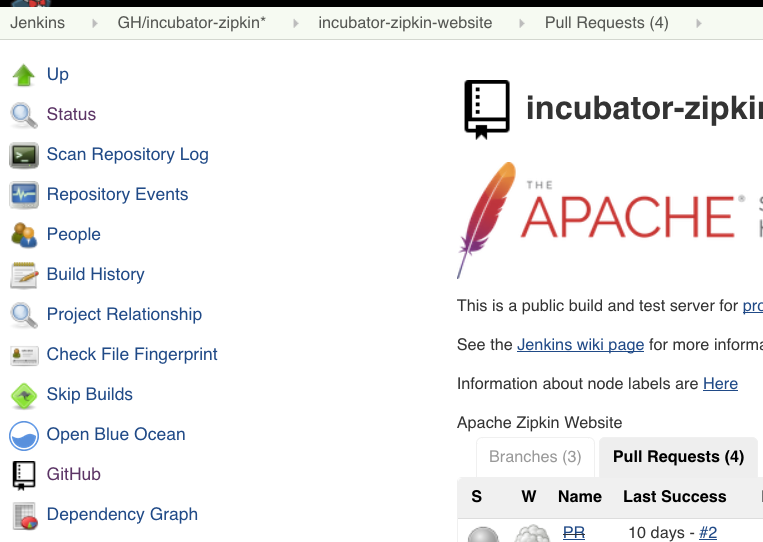This screenshot has width=763, height=542.
Task: Expand the arrow after incubator-zipkin-website breadcrumb
Action: coord(522,23)
